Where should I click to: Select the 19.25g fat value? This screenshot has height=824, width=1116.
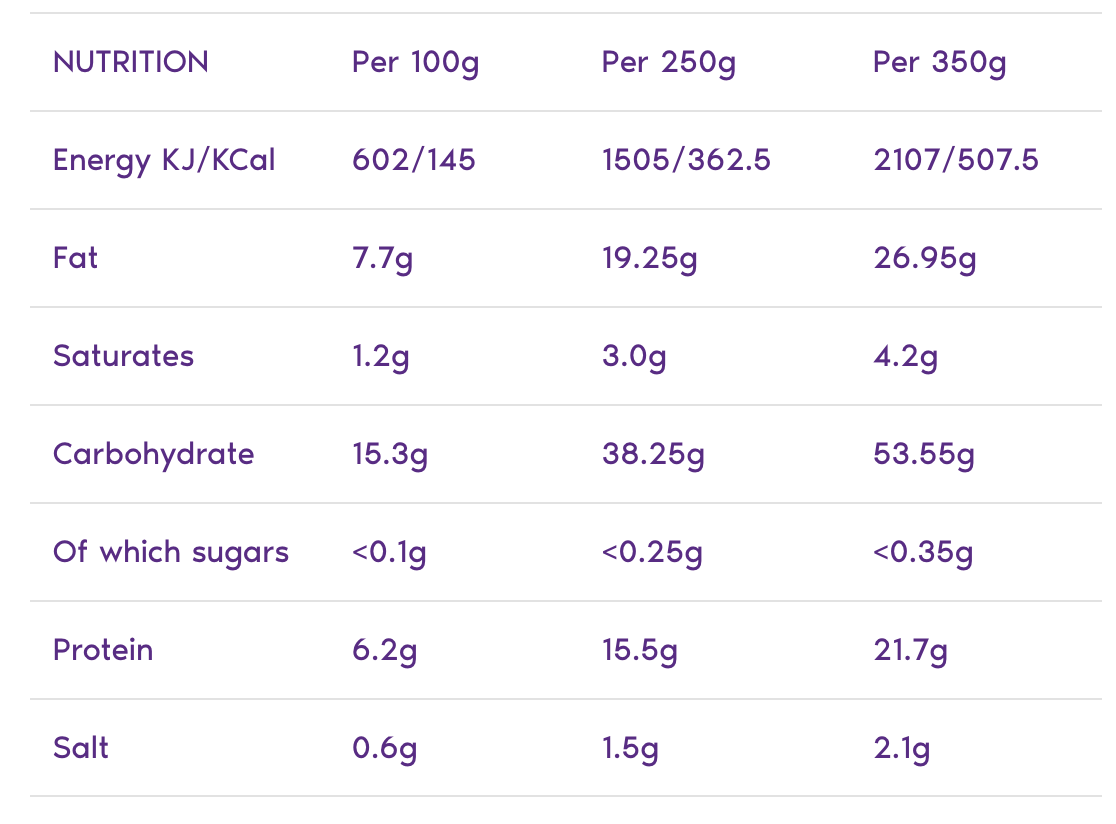pyautogui.click(x=650, y=258)
